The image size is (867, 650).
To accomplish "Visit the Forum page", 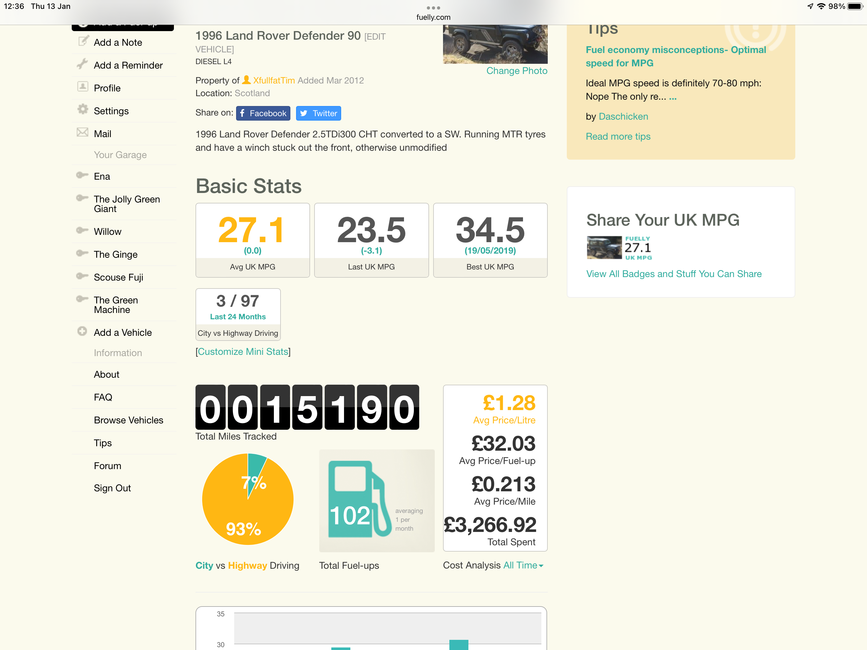I will pyautogui.click(x=107, y=465).
